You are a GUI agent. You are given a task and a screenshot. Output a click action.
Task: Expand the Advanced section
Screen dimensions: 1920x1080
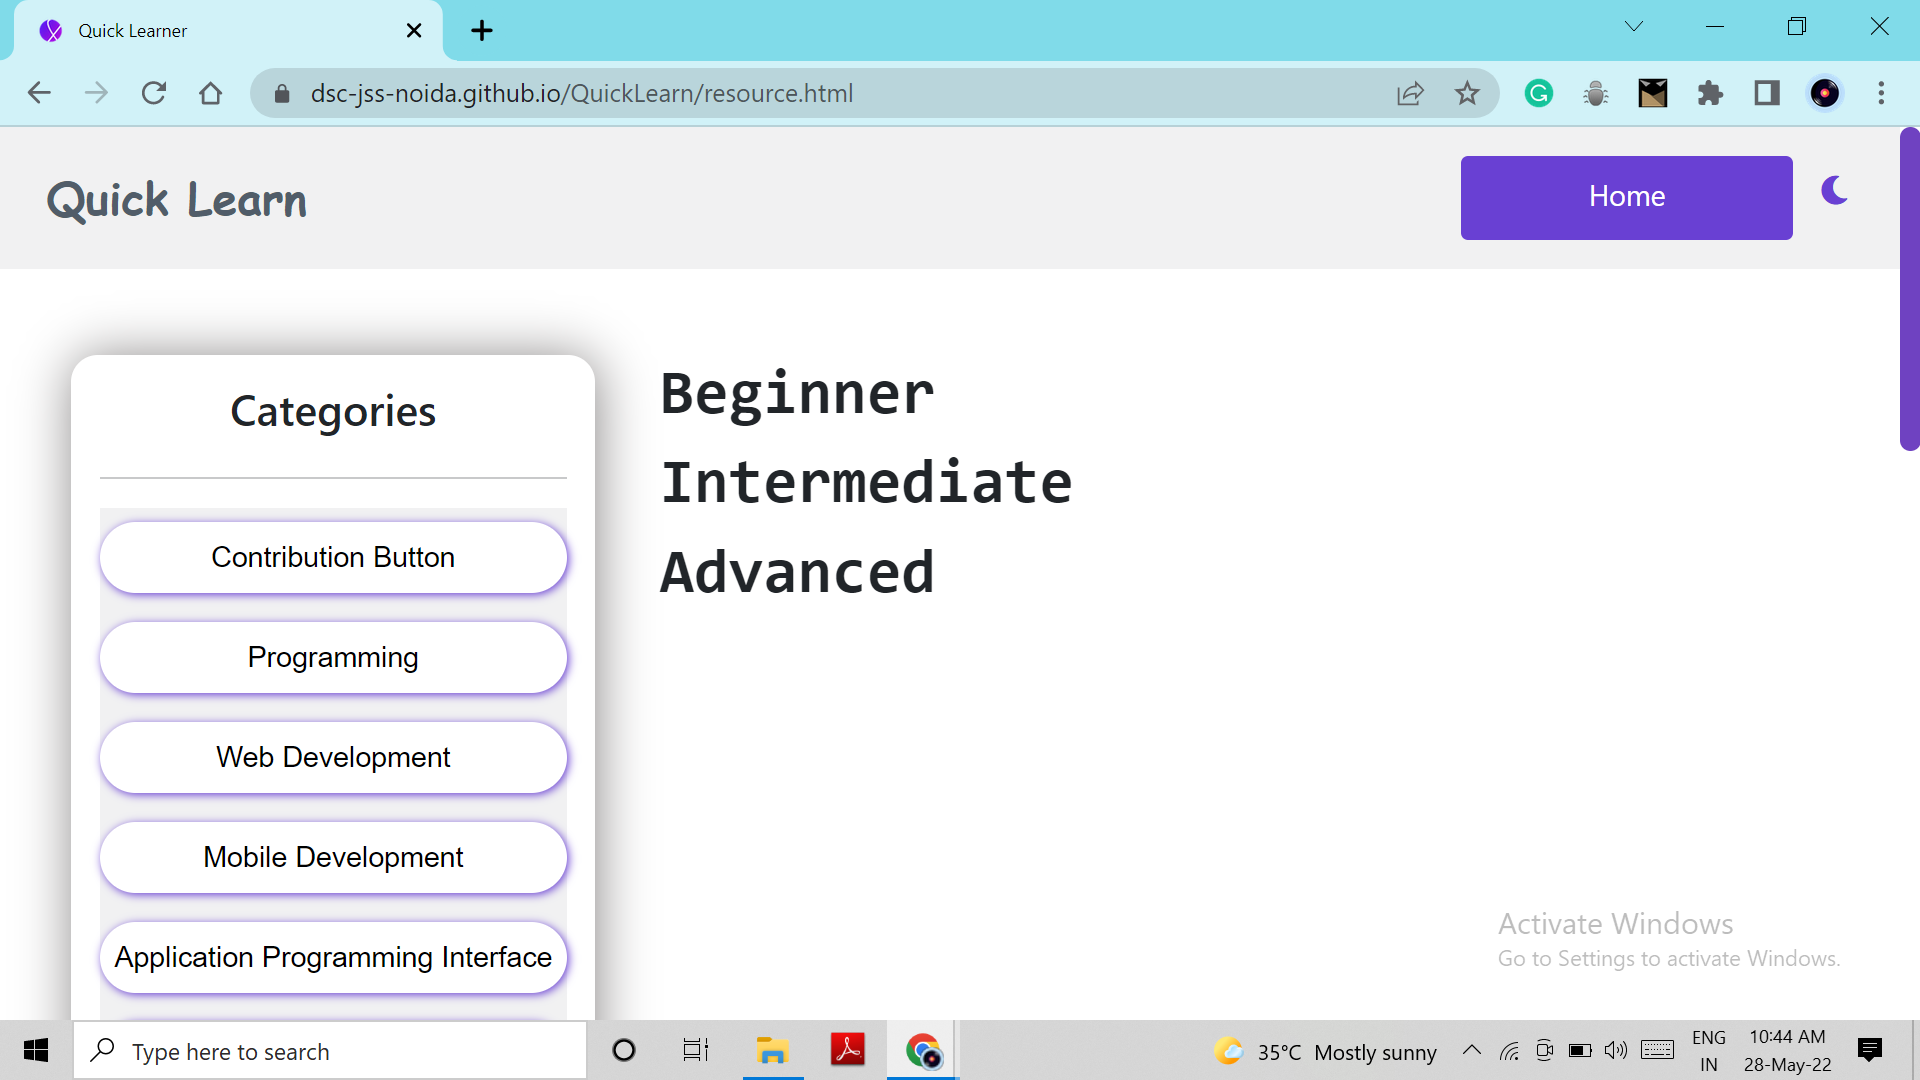click(x=797, y=573)
